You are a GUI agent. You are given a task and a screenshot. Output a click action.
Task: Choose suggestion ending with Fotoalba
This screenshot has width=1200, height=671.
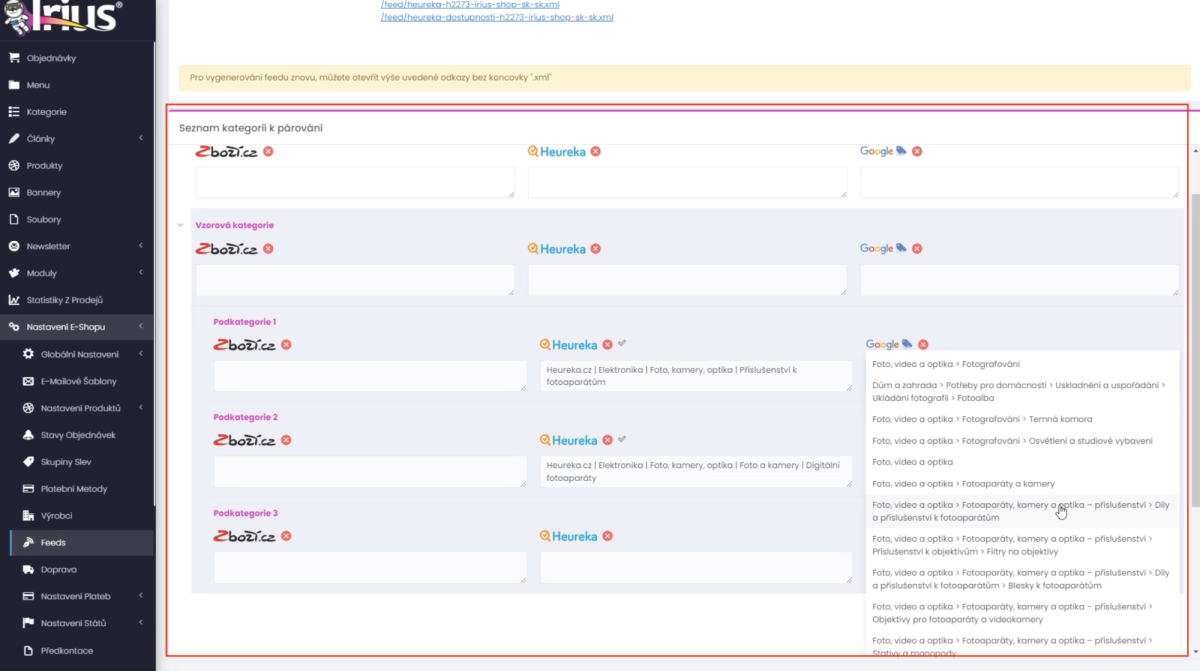1022,391
